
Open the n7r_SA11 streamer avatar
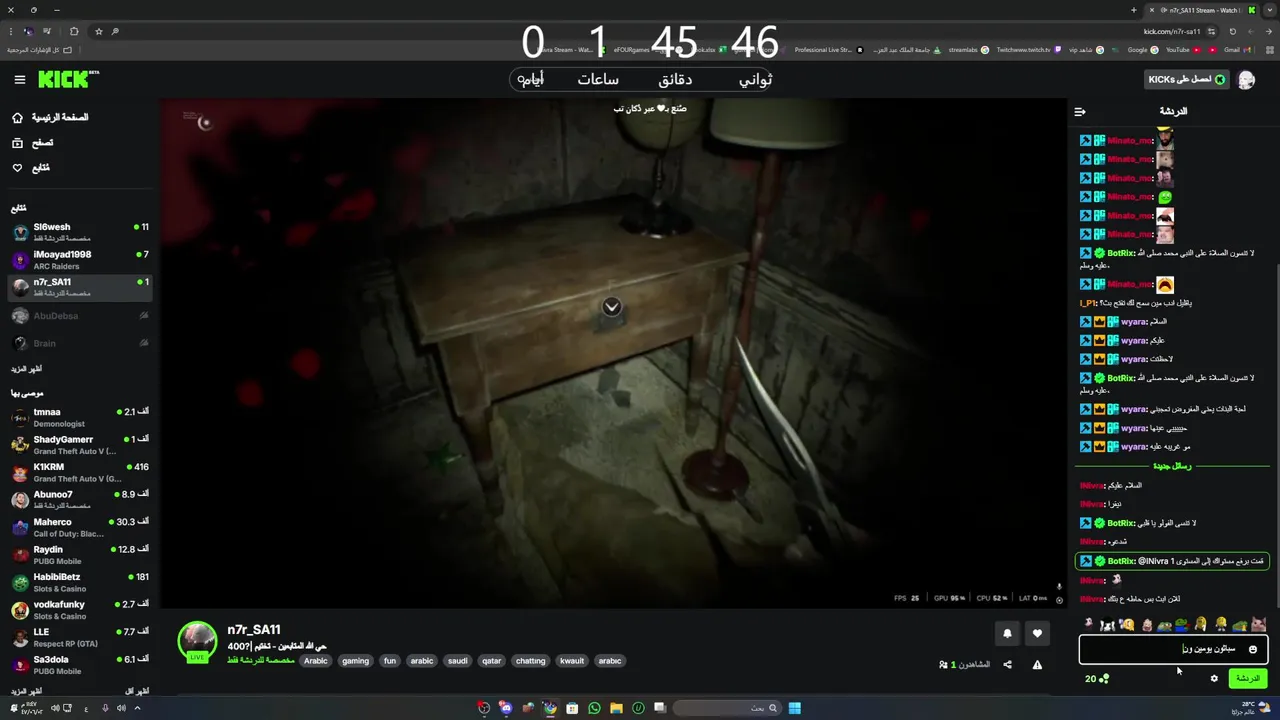[x=197, y=642]
